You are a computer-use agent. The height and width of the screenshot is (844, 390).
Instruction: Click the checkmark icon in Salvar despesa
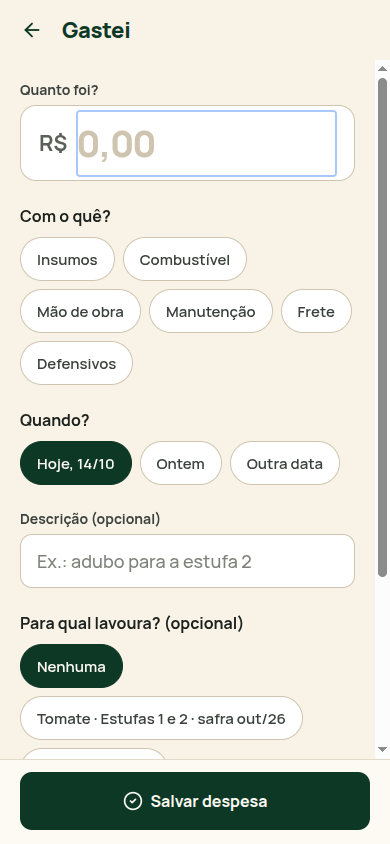pyautogui.click(x=132, y=801)
